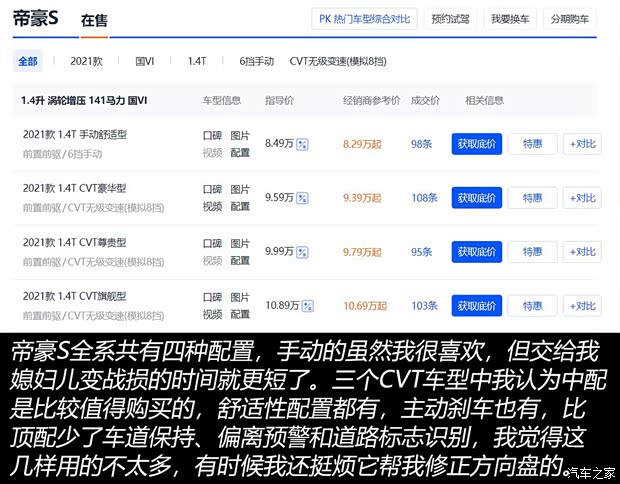This screenshot has width=620, height=484.
Task: Click the 帝豪S title
Action: (36, 19)
